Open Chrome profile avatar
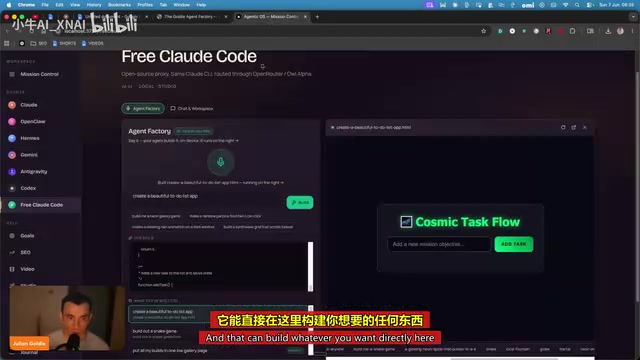This screenshot has height=360, width=640. click(620, 31)
